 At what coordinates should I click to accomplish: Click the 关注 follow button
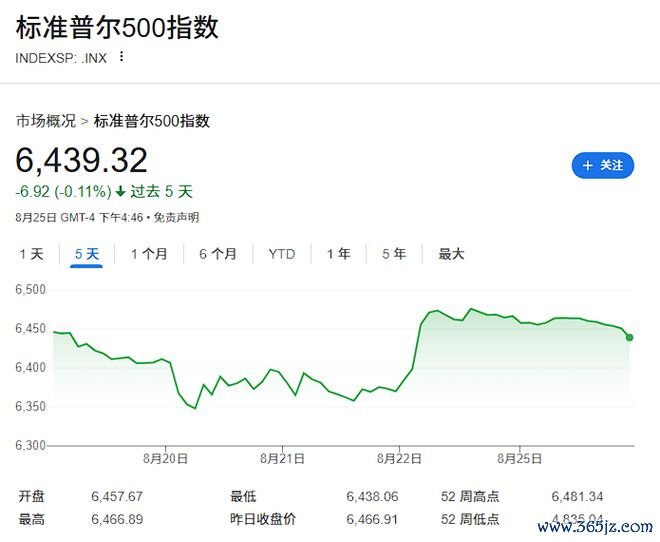tap(603, 166)
